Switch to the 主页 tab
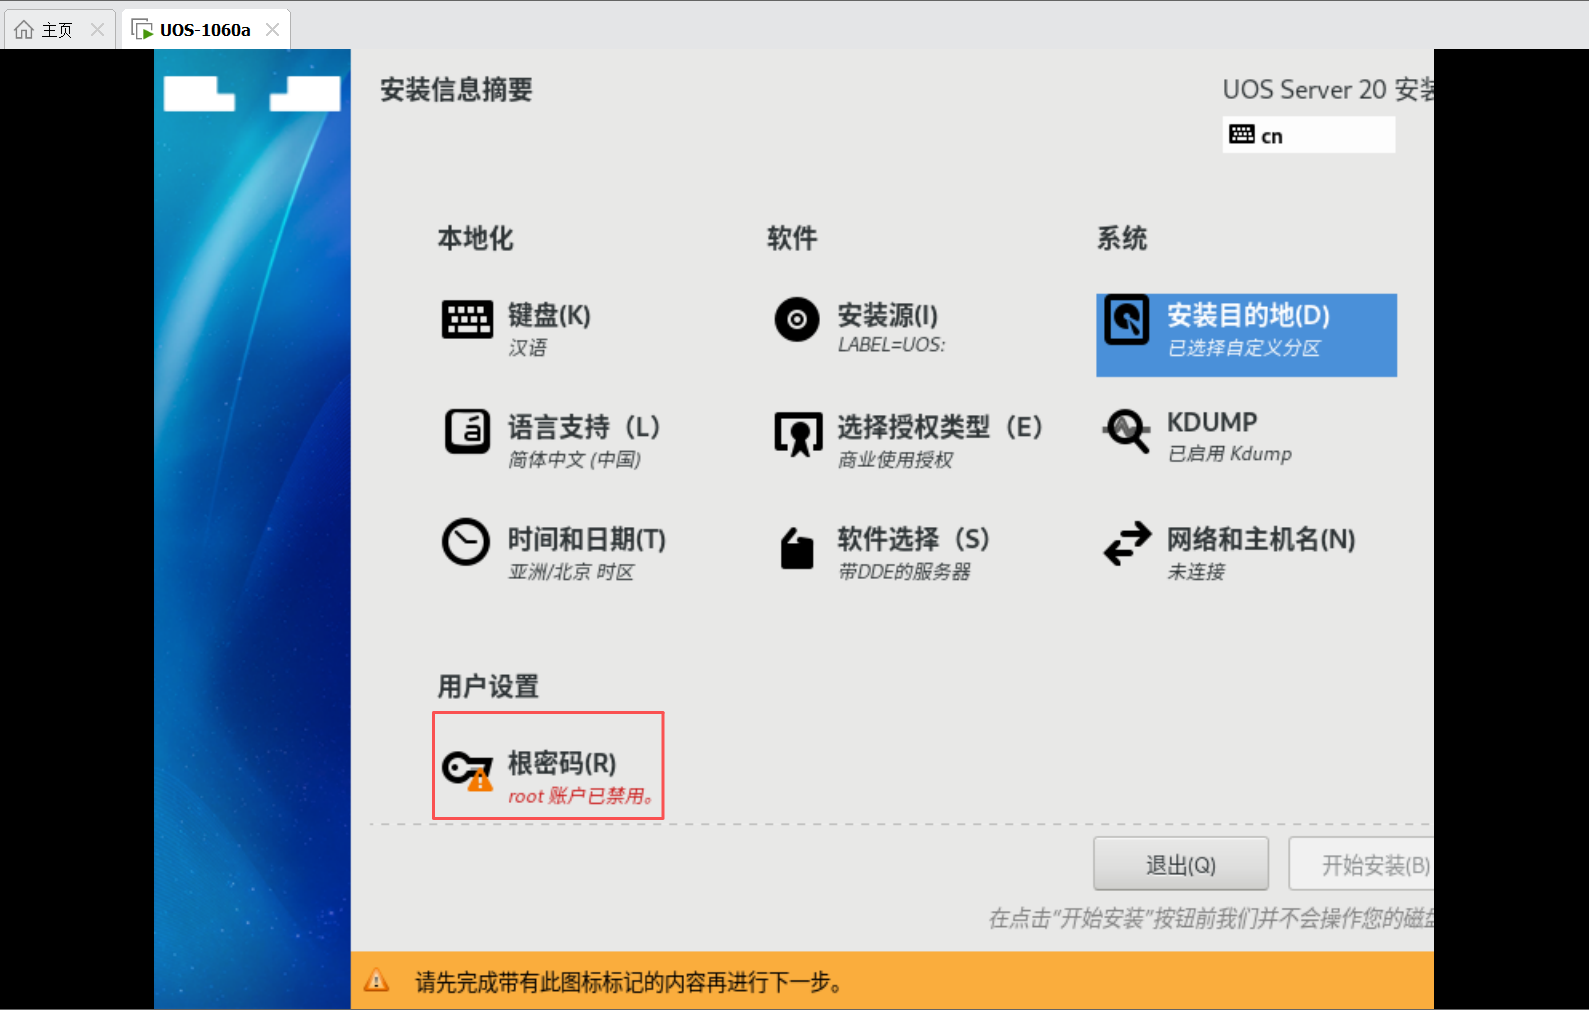The height and width of the screenshot is (1010, 1589). coord(58,30)
